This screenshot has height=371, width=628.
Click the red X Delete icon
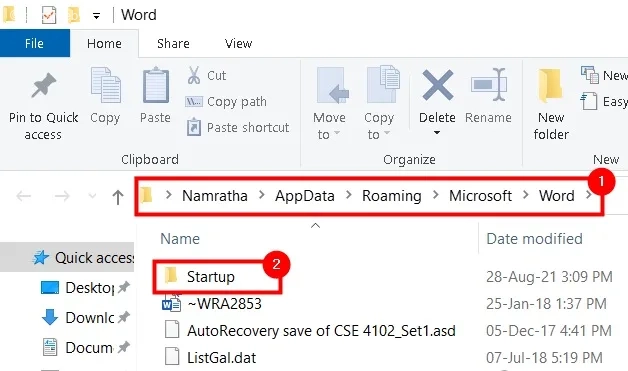[438, 85]
